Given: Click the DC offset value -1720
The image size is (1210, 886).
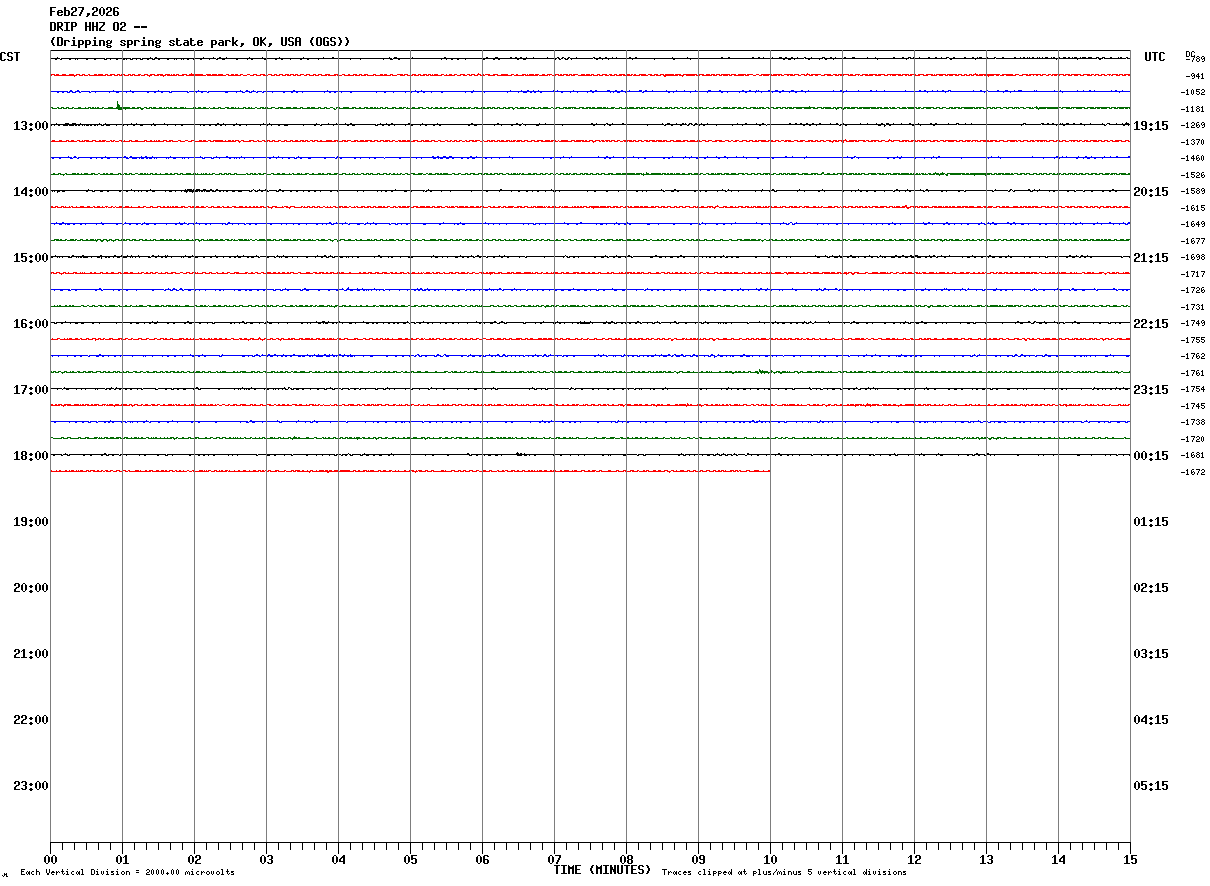Looking at the screenshot, I should 1193,439.
